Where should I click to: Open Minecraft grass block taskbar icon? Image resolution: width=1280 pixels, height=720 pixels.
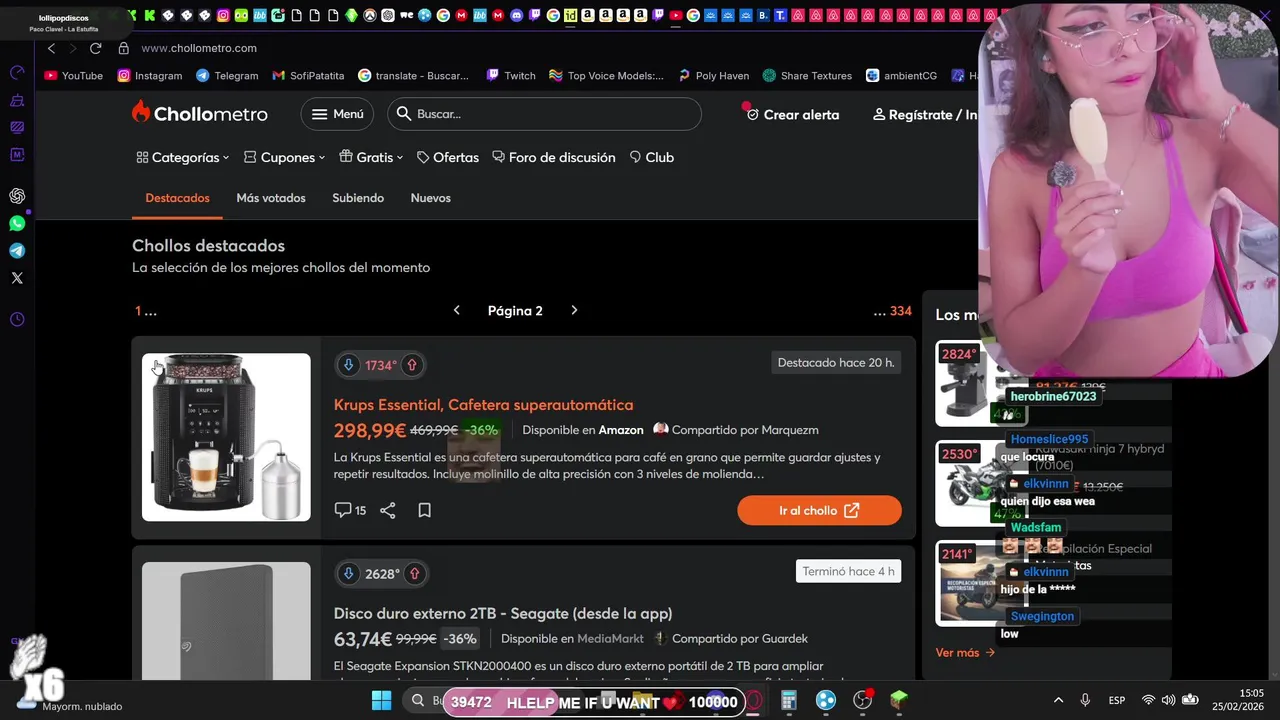[x=899, y=701]
